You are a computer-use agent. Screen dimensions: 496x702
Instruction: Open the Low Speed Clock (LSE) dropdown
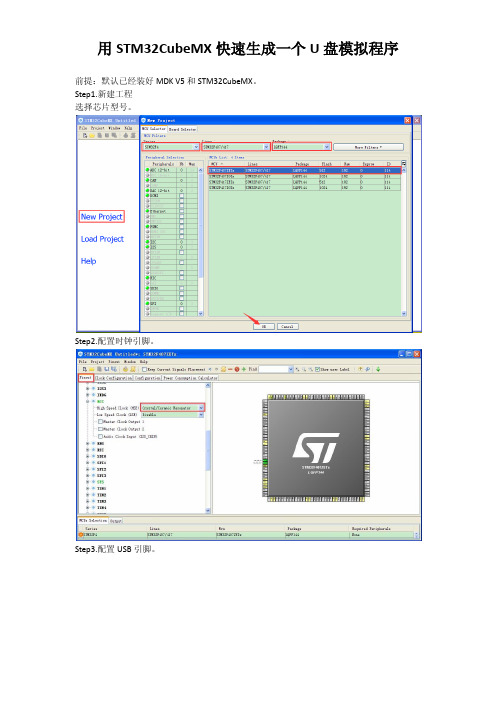point(173,415)
